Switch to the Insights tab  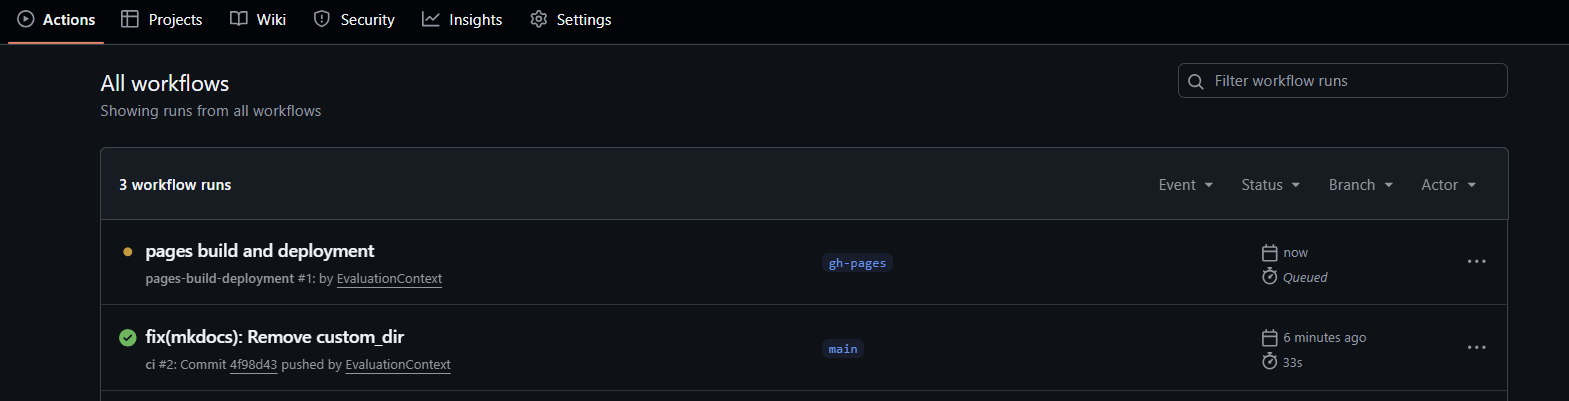click(462, 20)
